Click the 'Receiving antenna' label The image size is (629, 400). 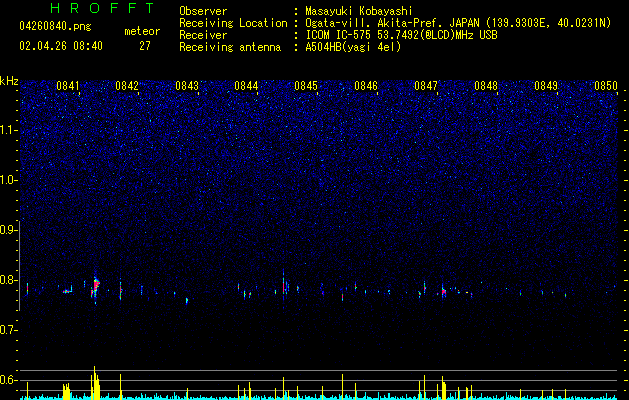pos(230,47)
